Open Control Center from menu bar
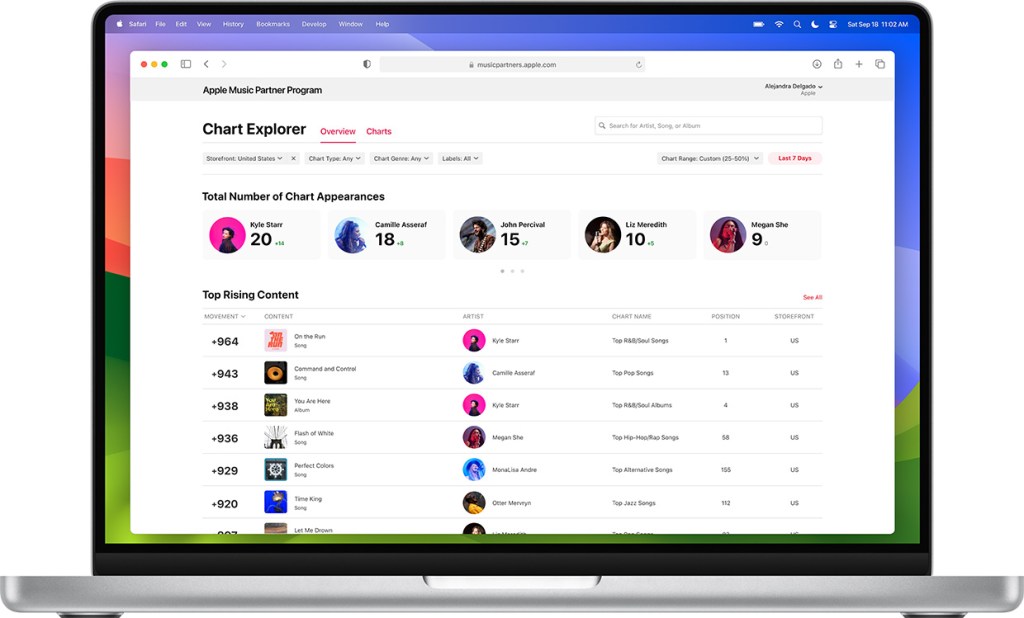The height and width of the screenshot is (618, 1024). pyautogui.click(x=833, y=24)
